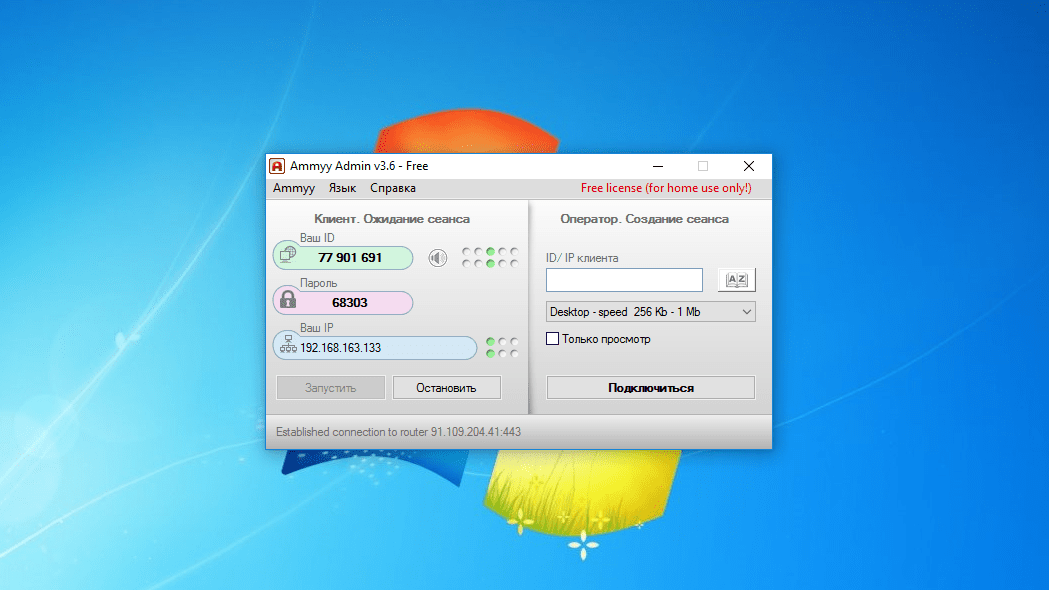
Task: Open the Справка help menu
Action: click(393, 188)
